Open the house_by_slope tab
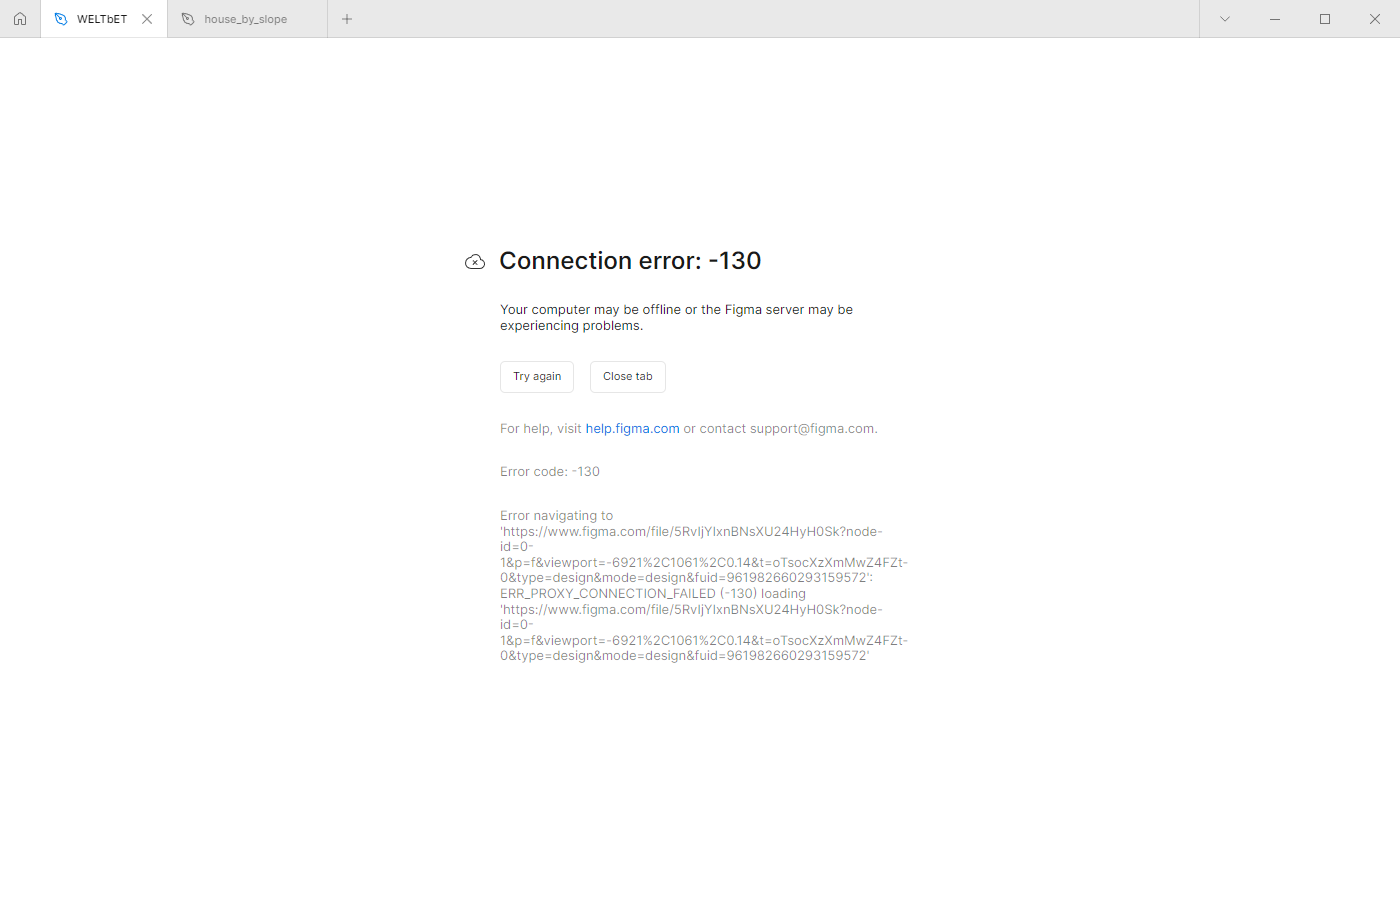The image size is (1400, 900). [247, 19]
